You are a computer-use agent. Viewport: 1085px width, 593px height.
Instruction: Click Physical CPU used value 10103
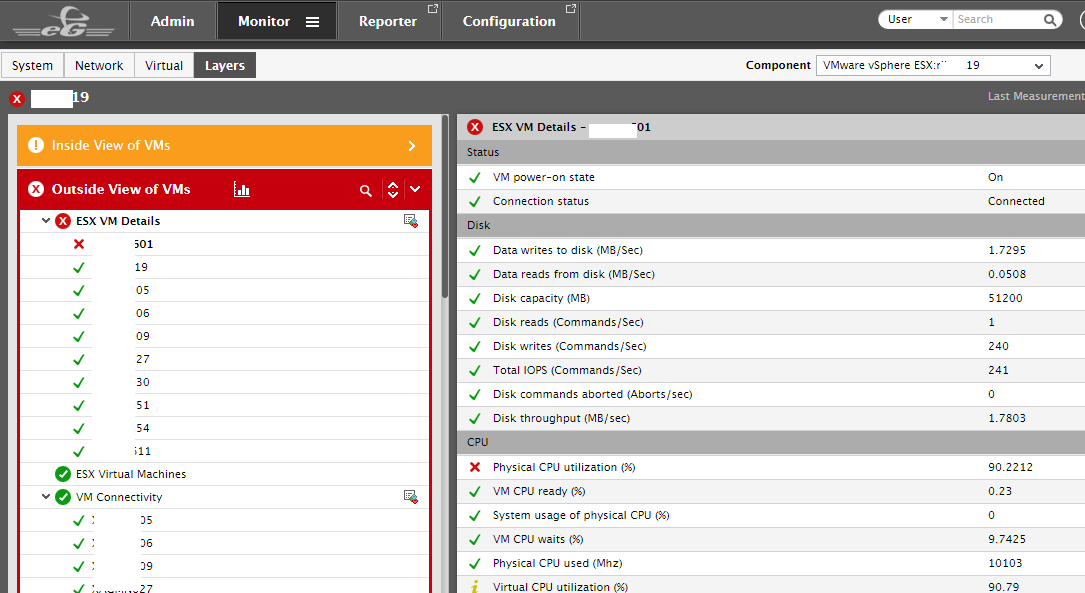click(x=1005, y=563)
